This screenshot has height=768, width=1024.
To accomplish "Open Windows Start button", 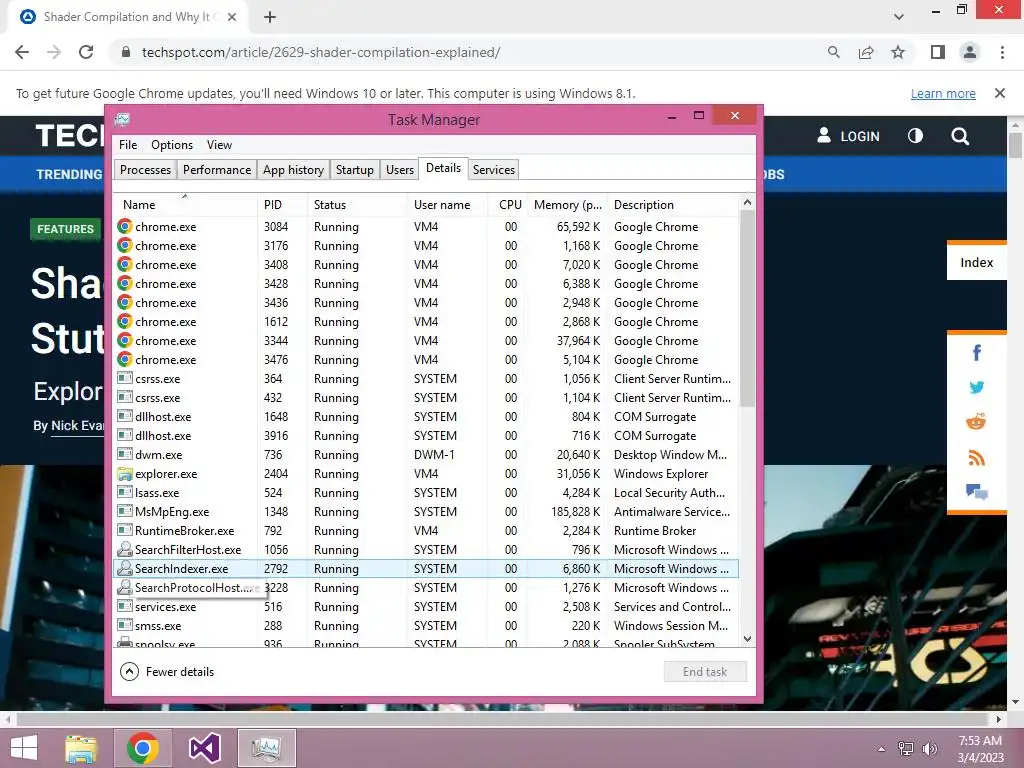I will (x=24, y=748).
